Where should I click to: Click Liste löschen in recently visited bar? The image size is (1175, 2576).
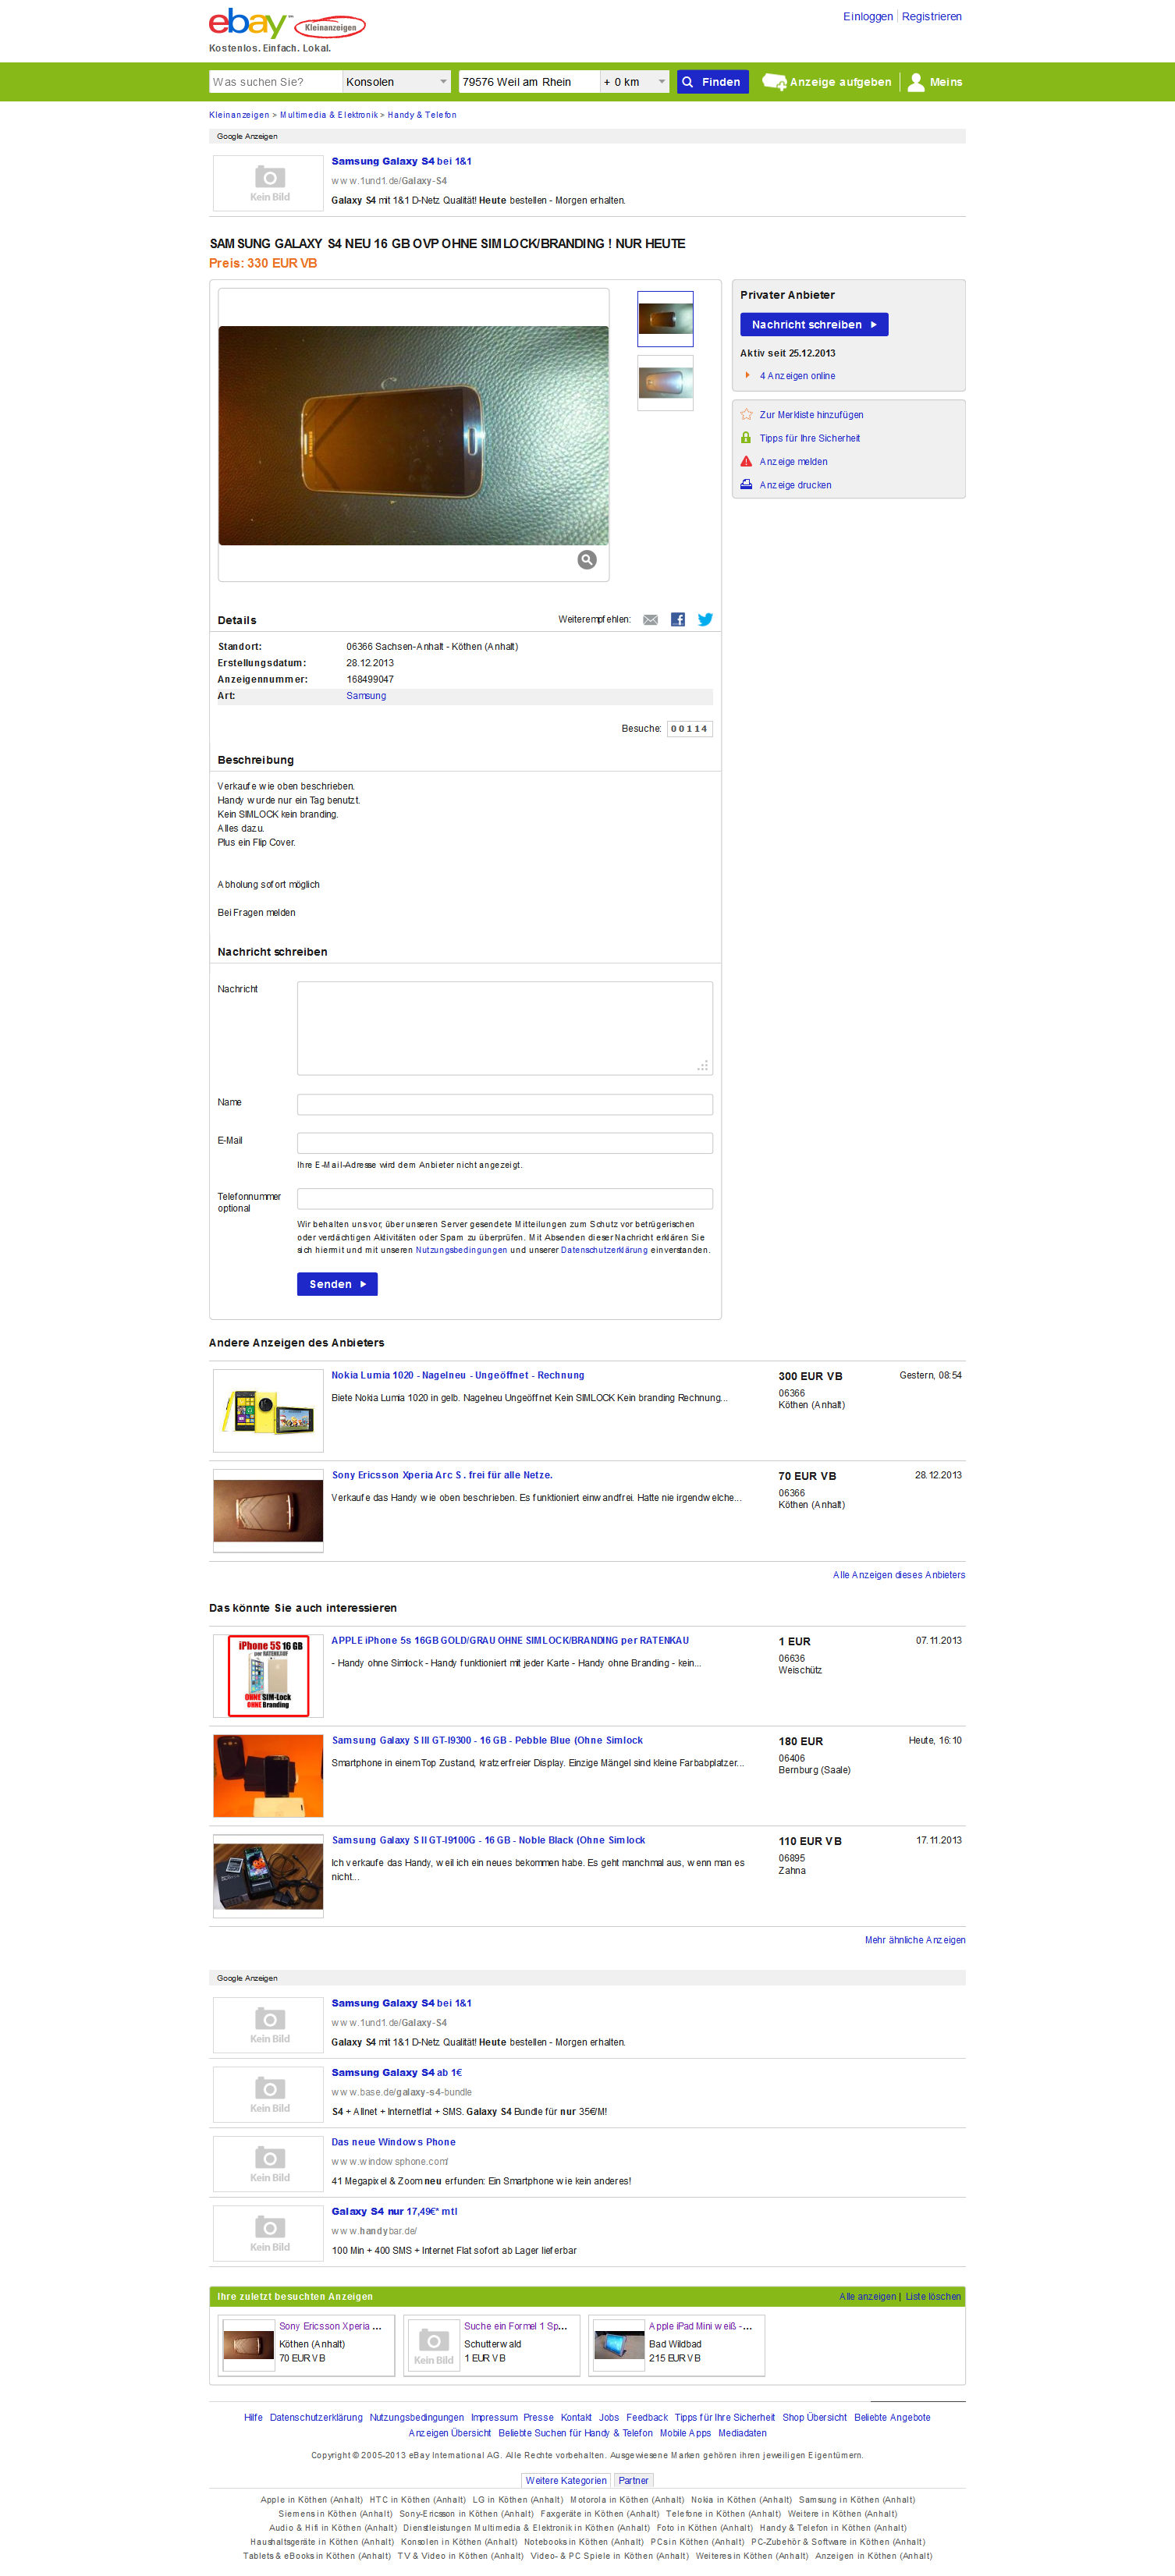click(933, 2297)
